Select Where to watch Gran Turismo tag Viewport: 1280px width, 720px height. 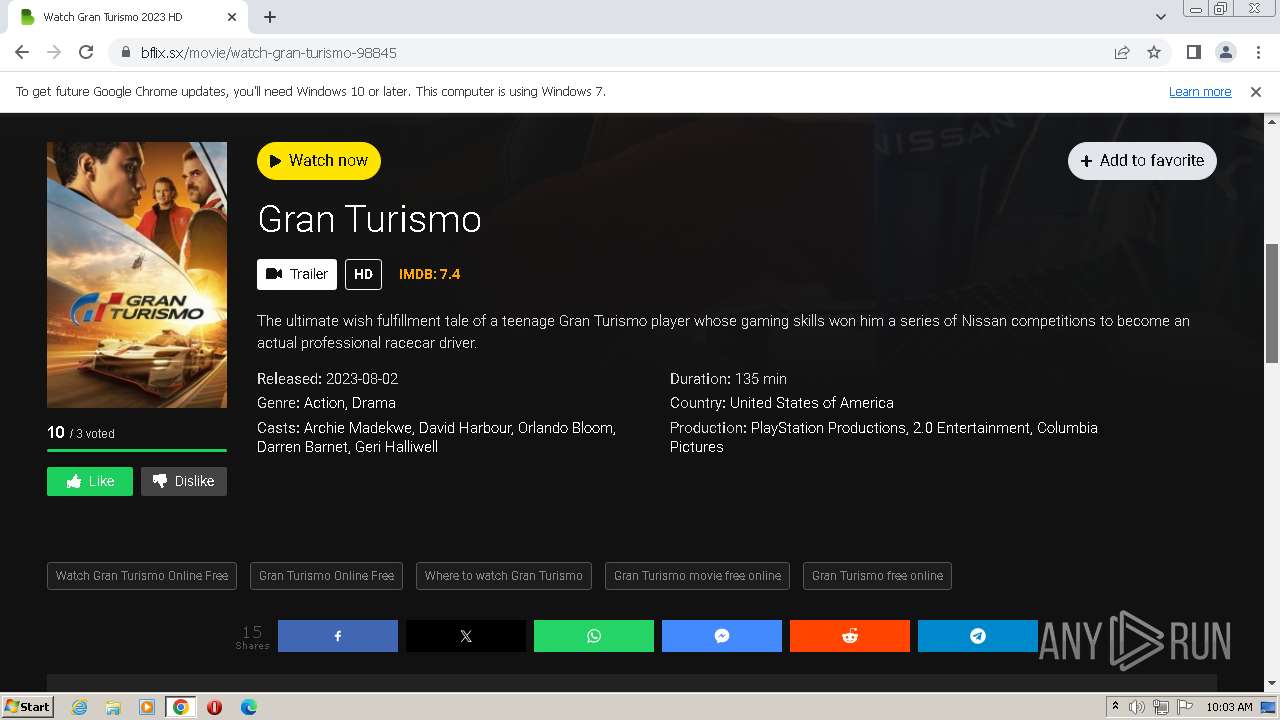[x=504, y=576]
